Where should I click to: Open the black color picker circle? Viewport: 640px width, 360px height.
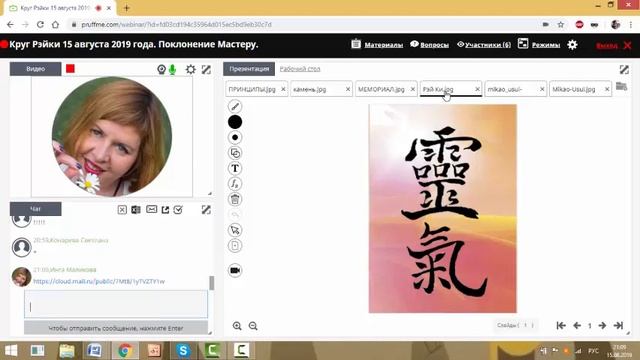point(235,122)
